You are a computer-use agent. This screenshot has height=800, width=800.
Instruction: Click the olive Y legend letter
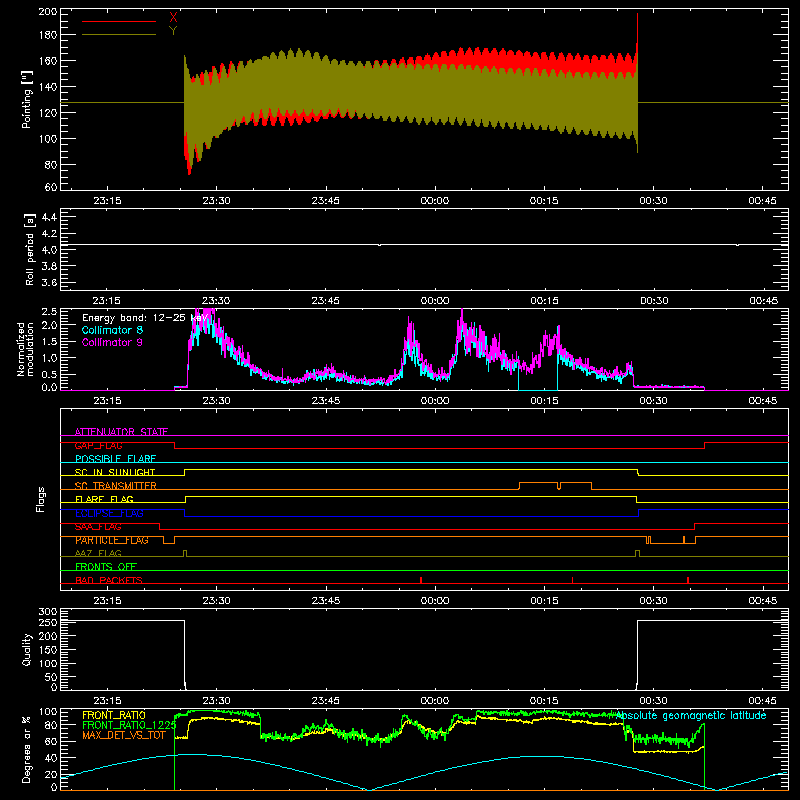173,31
